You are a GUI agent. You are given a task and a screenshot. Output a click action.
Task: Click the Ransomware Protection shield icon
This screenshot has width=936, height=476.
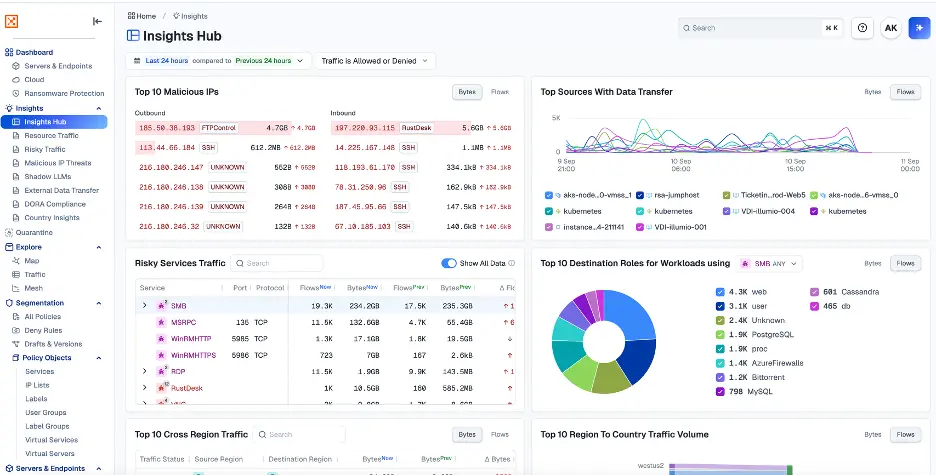coord(16,94)
